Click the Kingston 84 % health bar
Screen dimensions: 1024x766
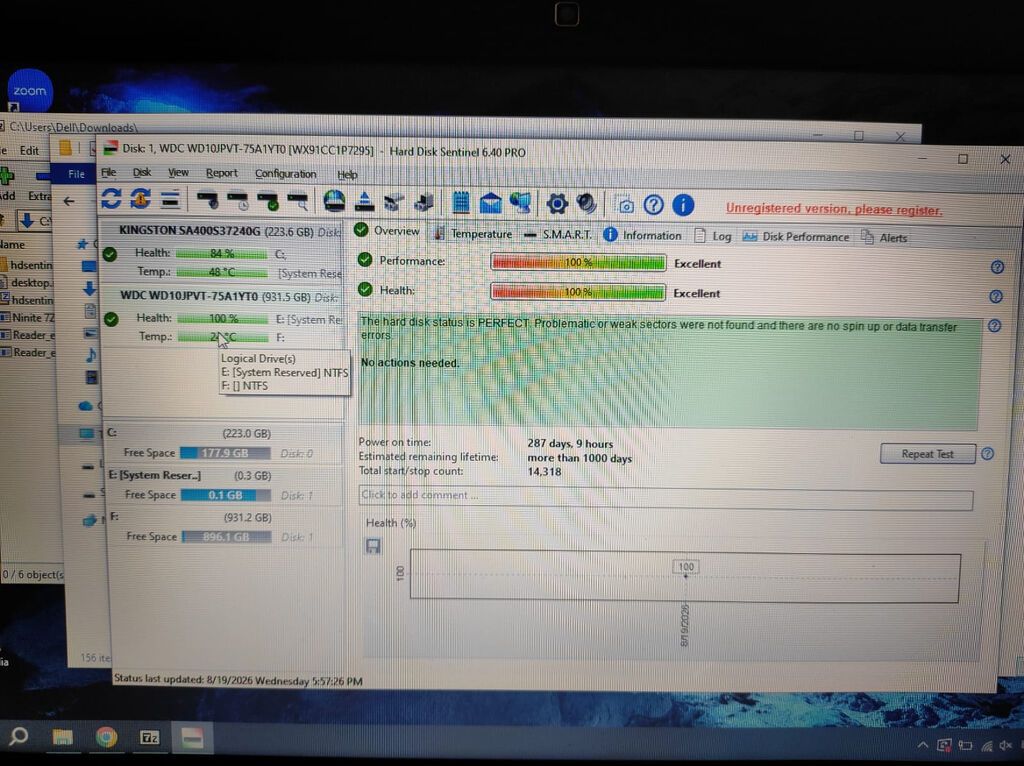[221, 253]
